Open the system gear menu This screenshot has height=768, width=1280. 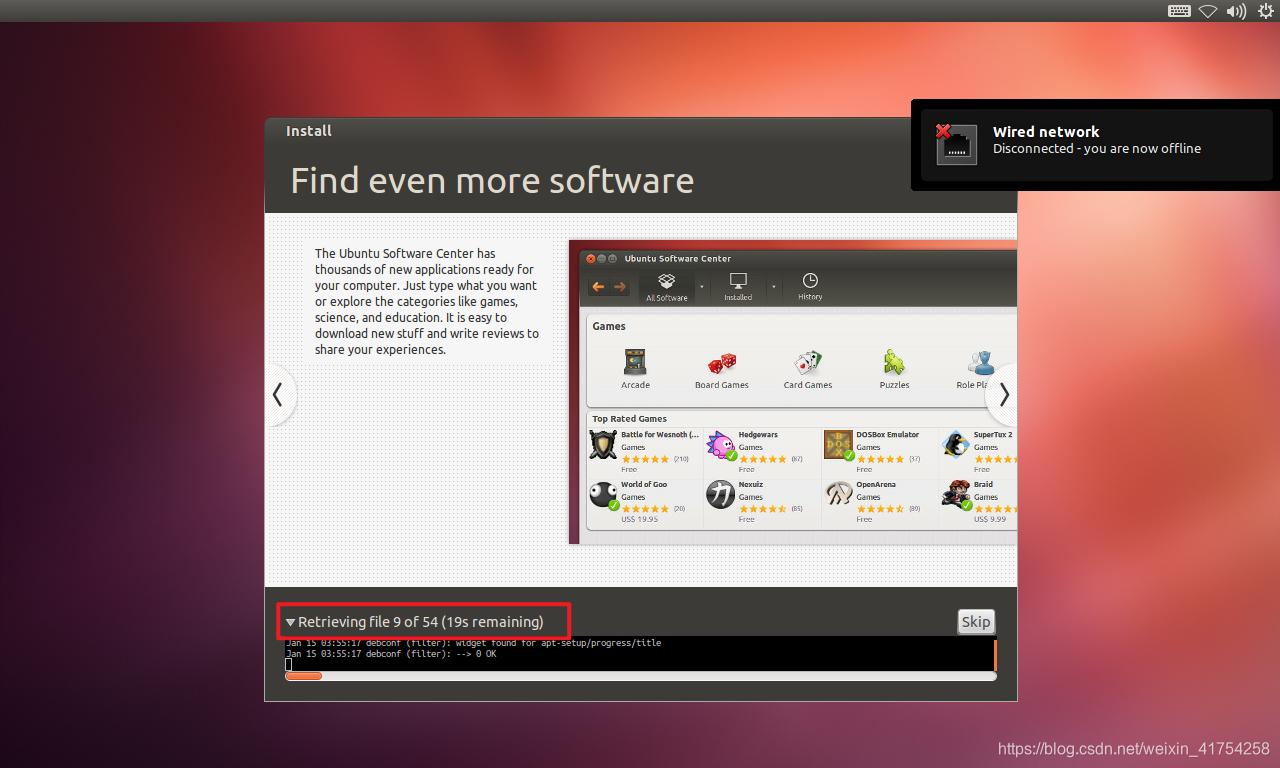point(1266,11)
